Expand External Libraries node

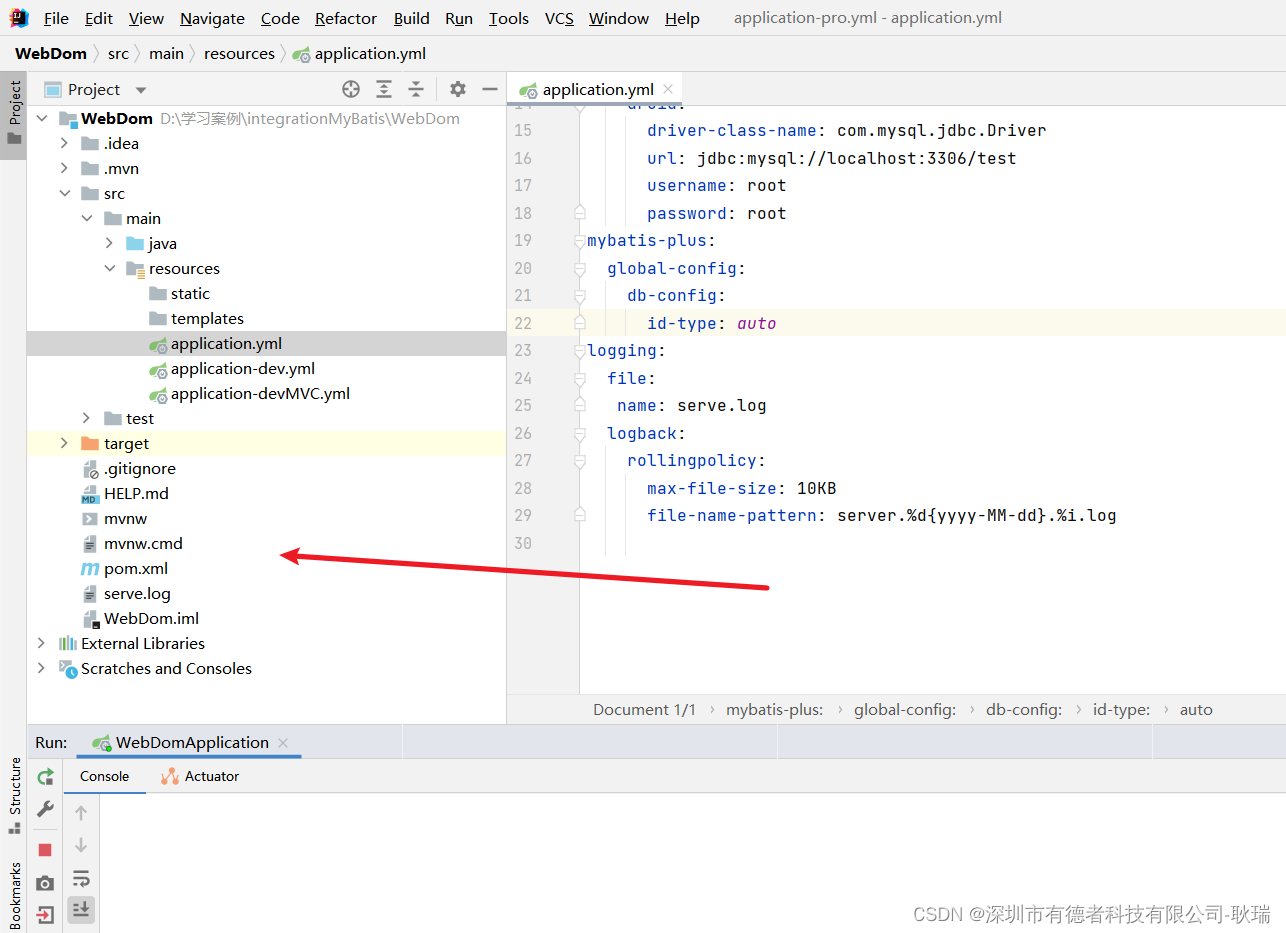point(42,643)
